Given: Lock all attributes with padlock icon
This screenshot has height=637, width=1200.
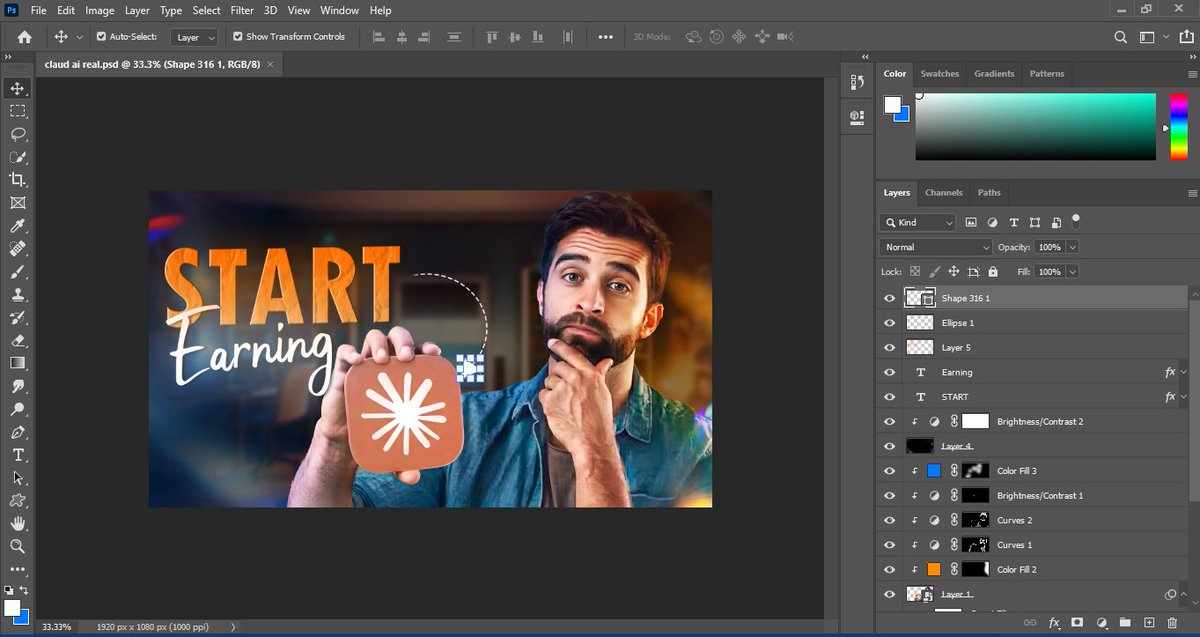Looking at the screenshot, I should click(x=992, y=271).
